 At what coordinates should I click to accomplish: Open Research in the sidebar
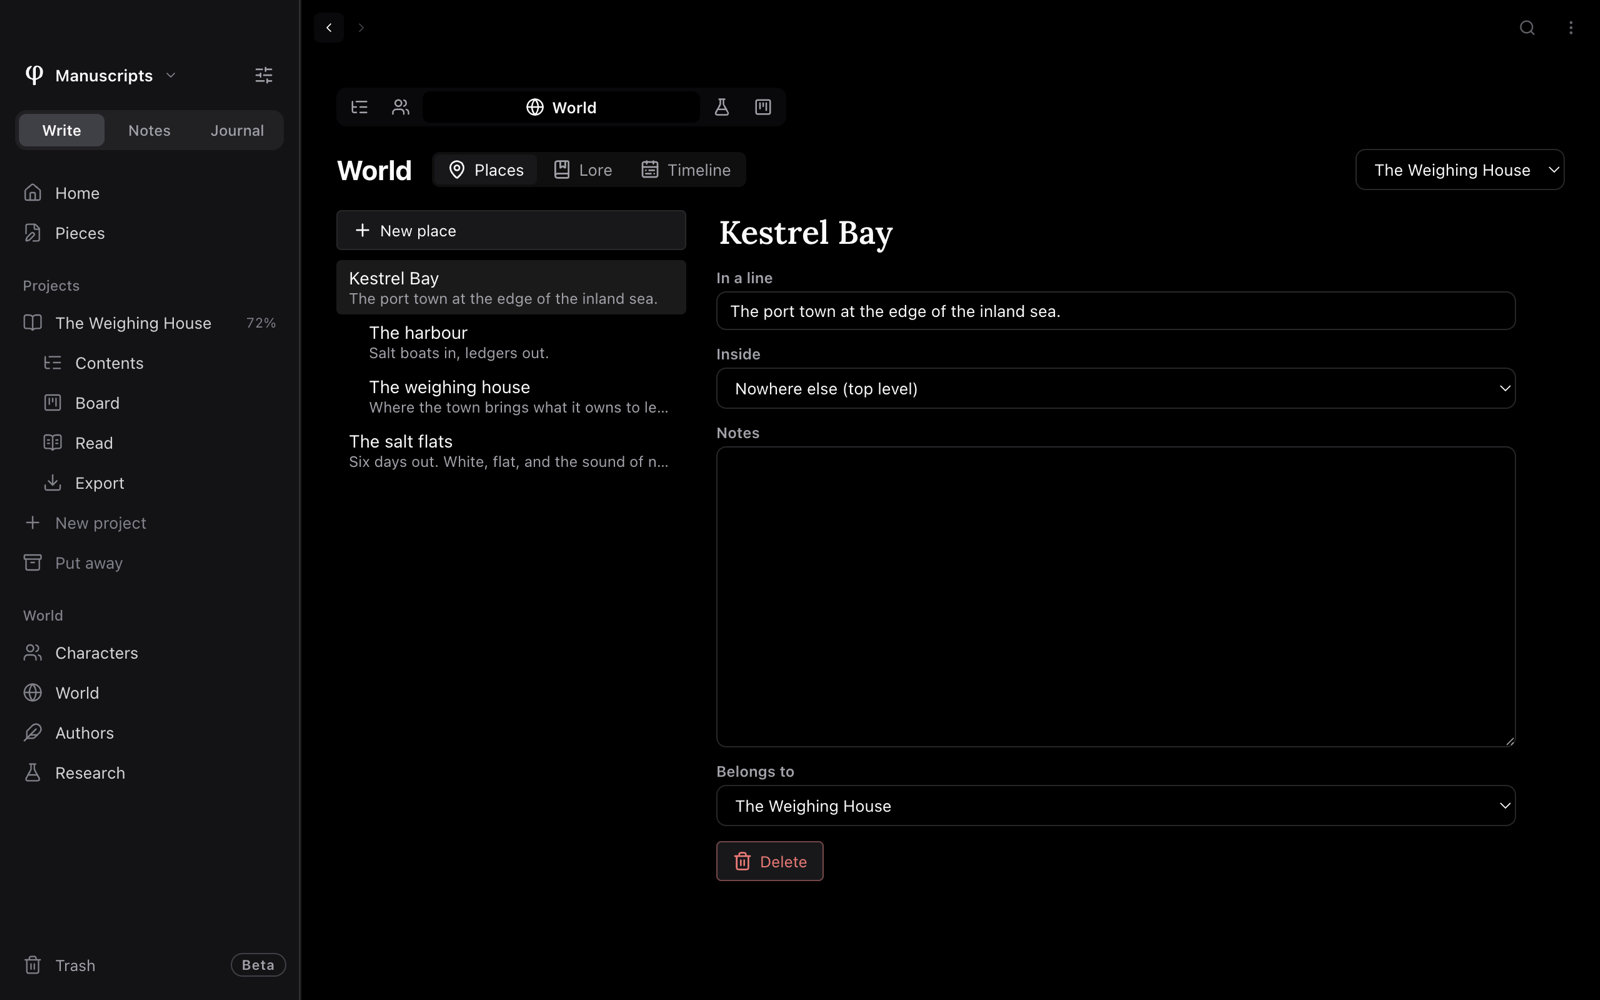[x=150, y=773]
